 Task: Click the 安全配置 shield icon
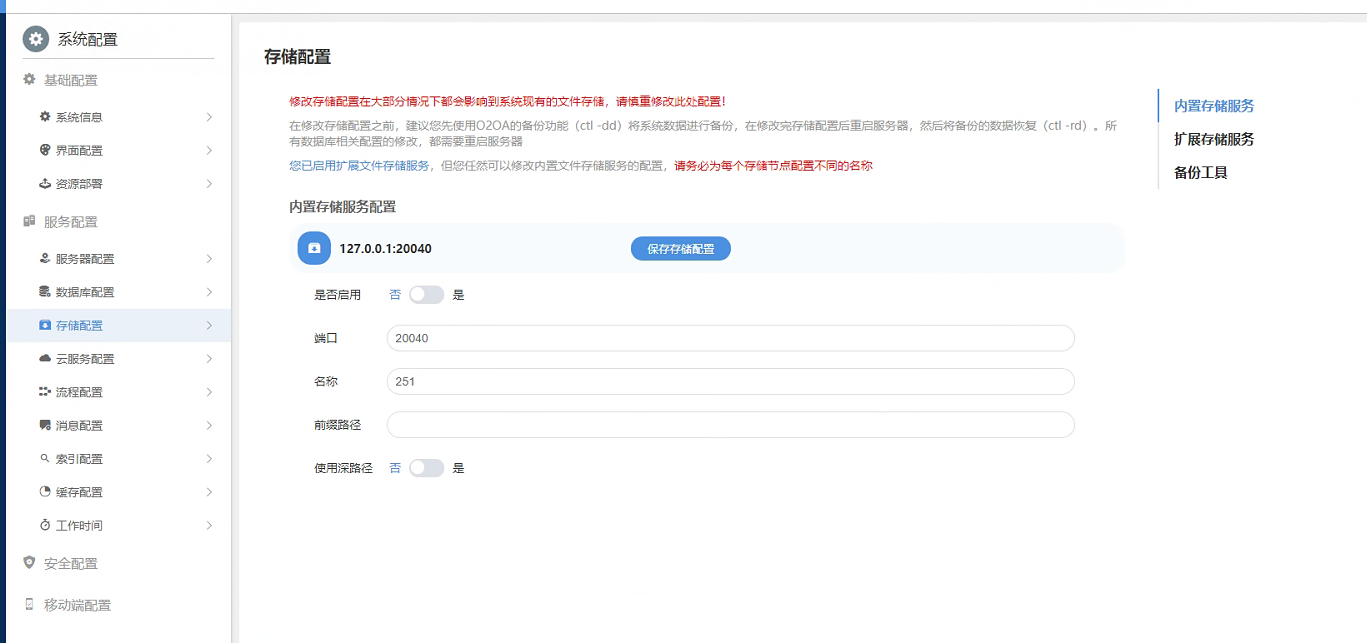[29, 563]
